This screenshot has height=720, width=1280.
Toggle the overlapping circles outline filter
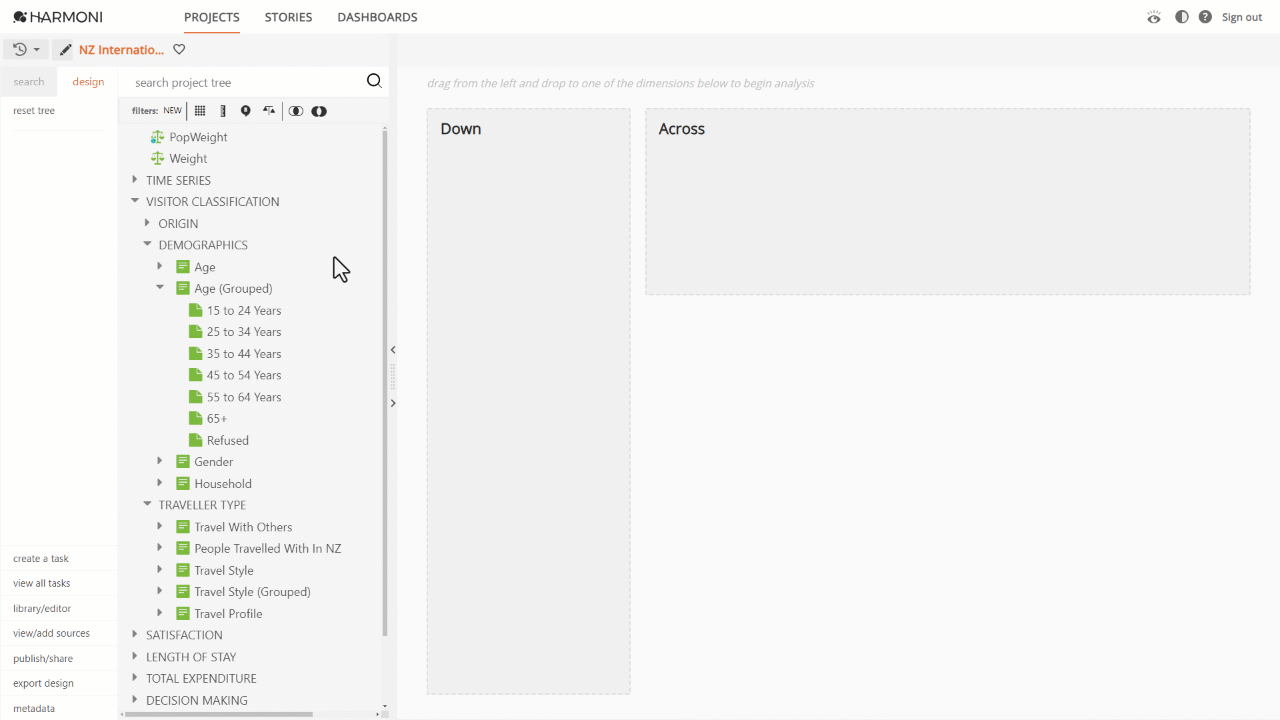[296, 111]
